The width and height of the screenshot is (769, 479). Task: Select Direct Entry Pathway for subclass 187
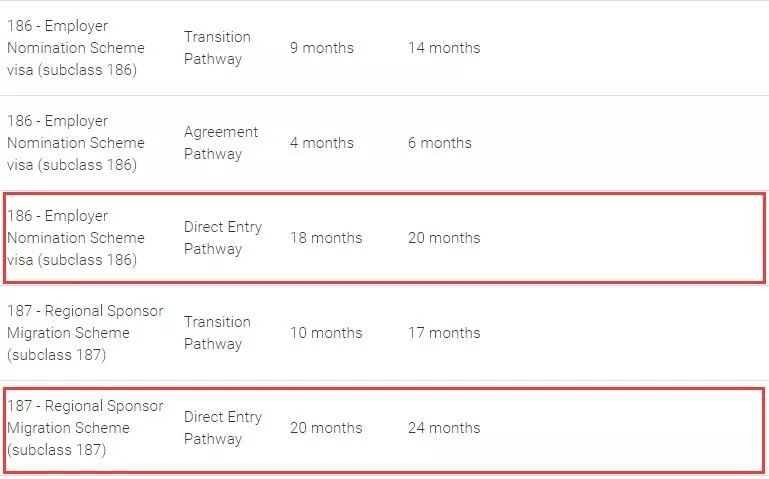222,428
